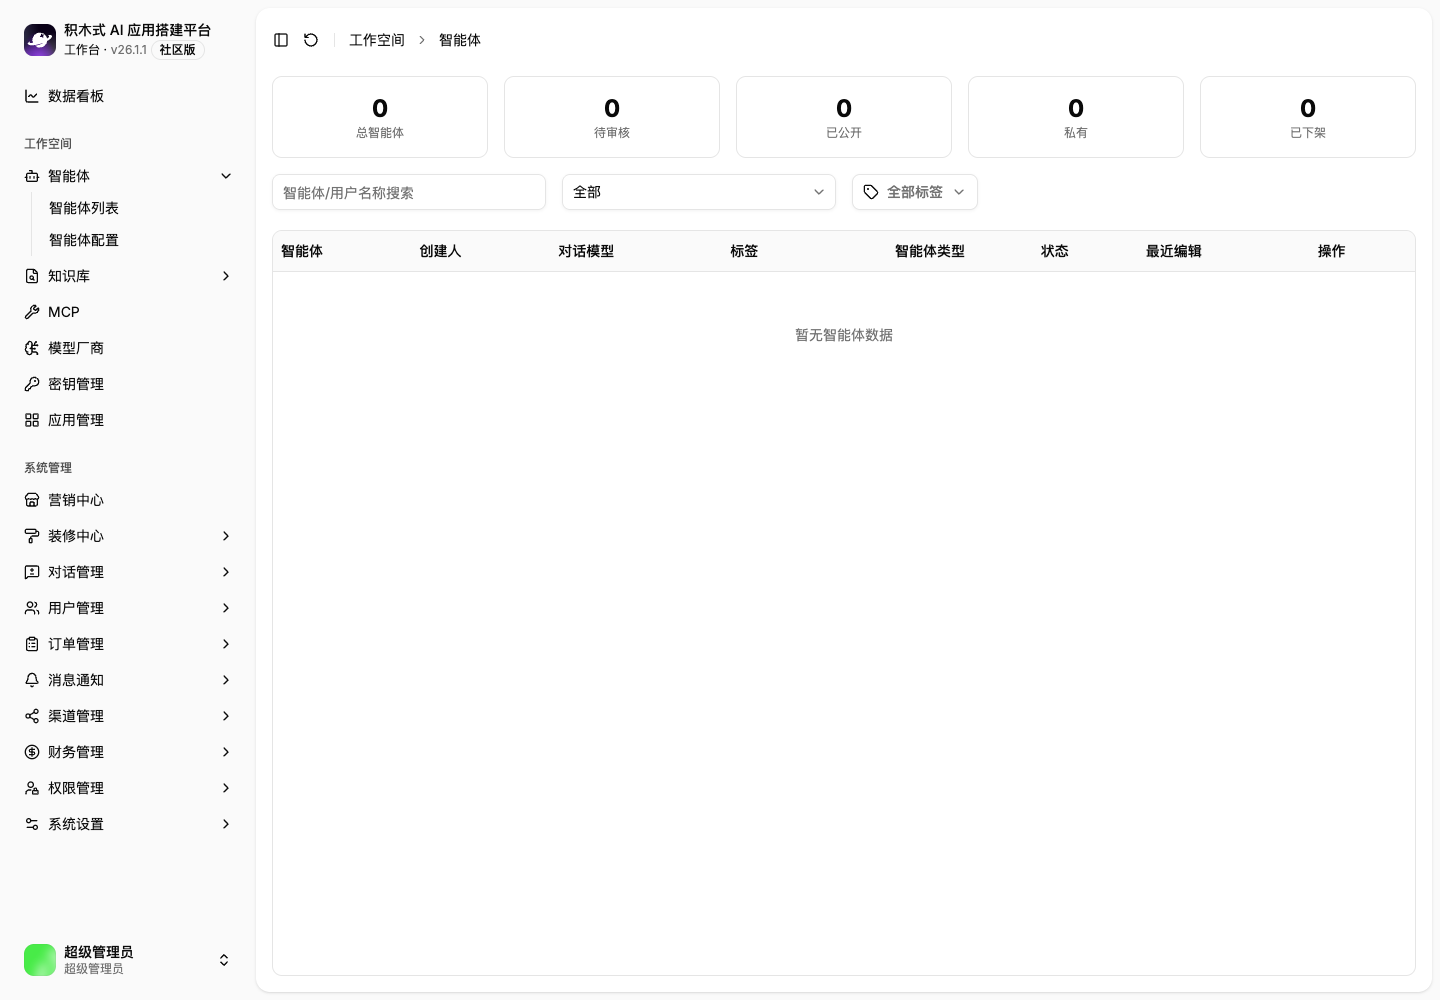
Task: Click the tag icon in 全部标签
Action: [x=871, y=192]
